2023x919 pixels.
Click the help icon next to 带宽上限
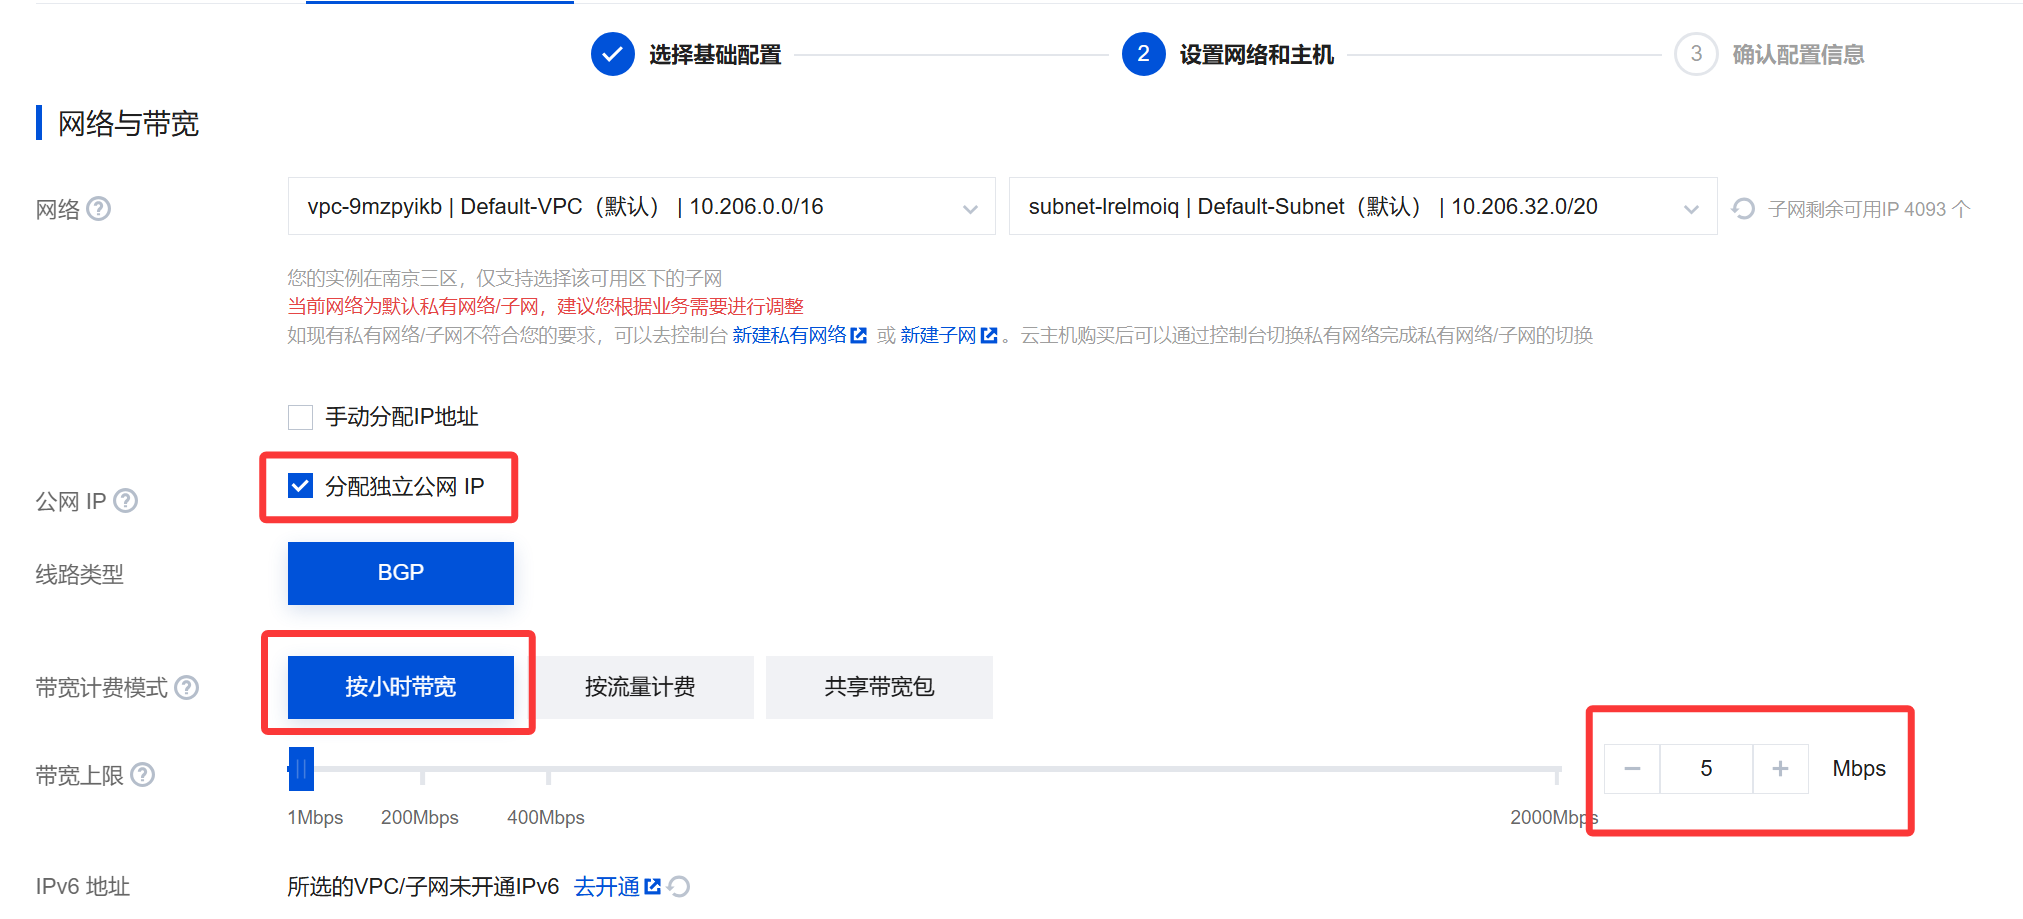pyautogui.click(x=143, y=775)
